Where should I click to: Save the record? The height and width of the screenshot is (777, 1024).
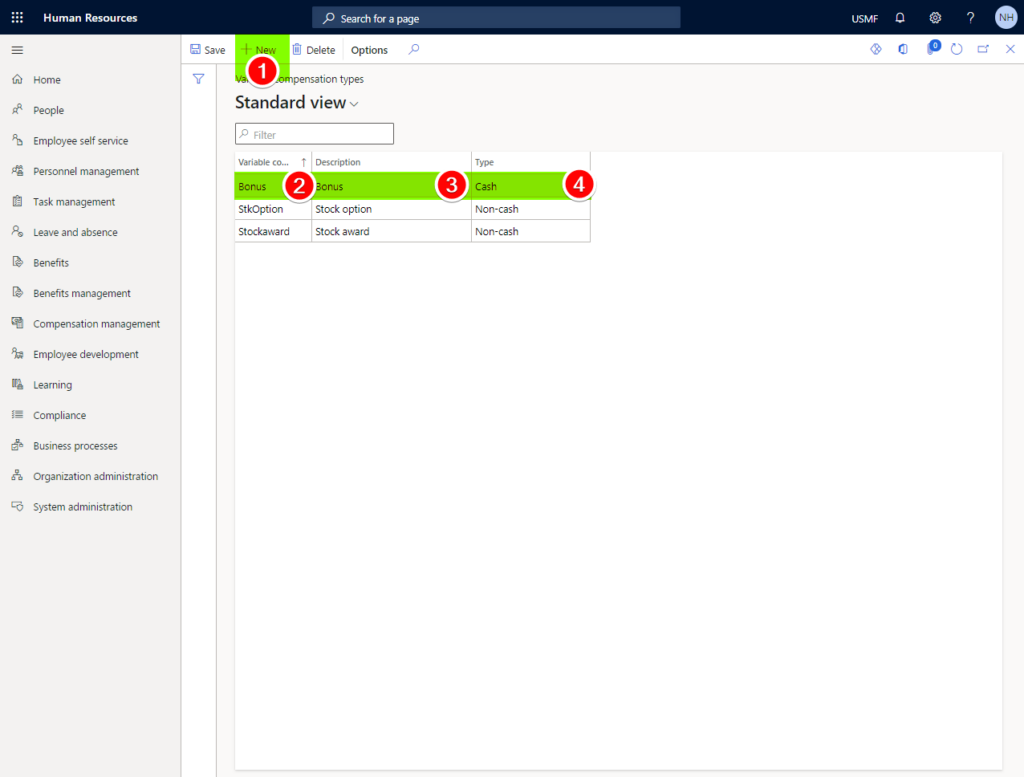pyautogui.click(x=208, y=50)
